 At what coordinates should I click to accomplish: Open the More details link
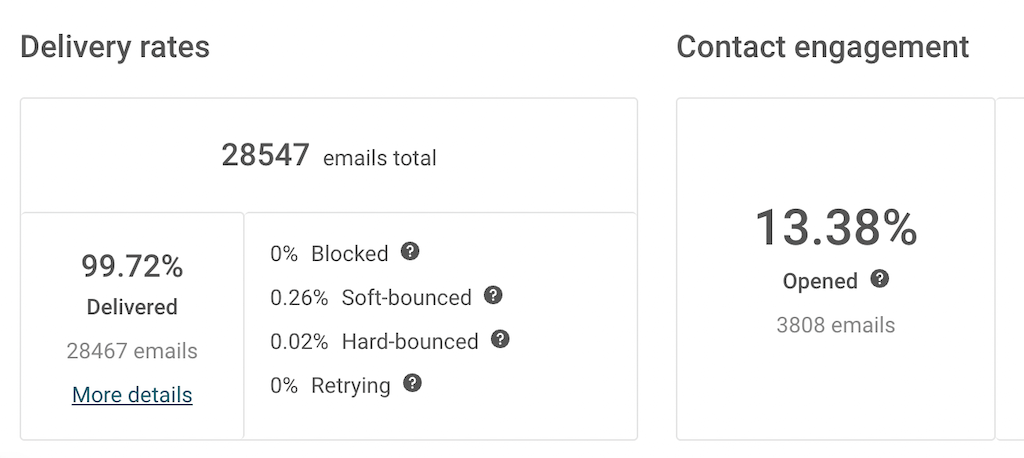(132, 395)
